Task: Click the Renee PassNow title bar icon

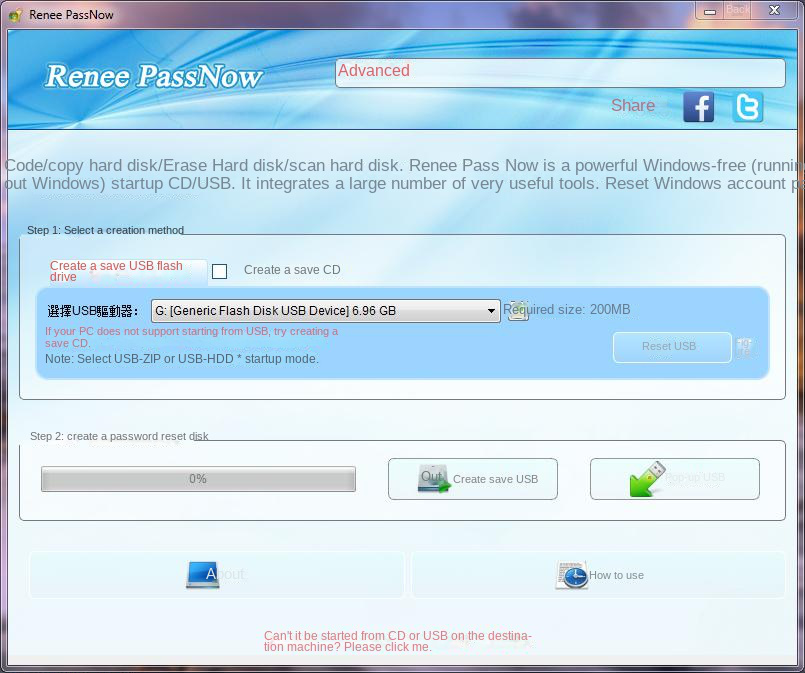Action: click(15, 15)
